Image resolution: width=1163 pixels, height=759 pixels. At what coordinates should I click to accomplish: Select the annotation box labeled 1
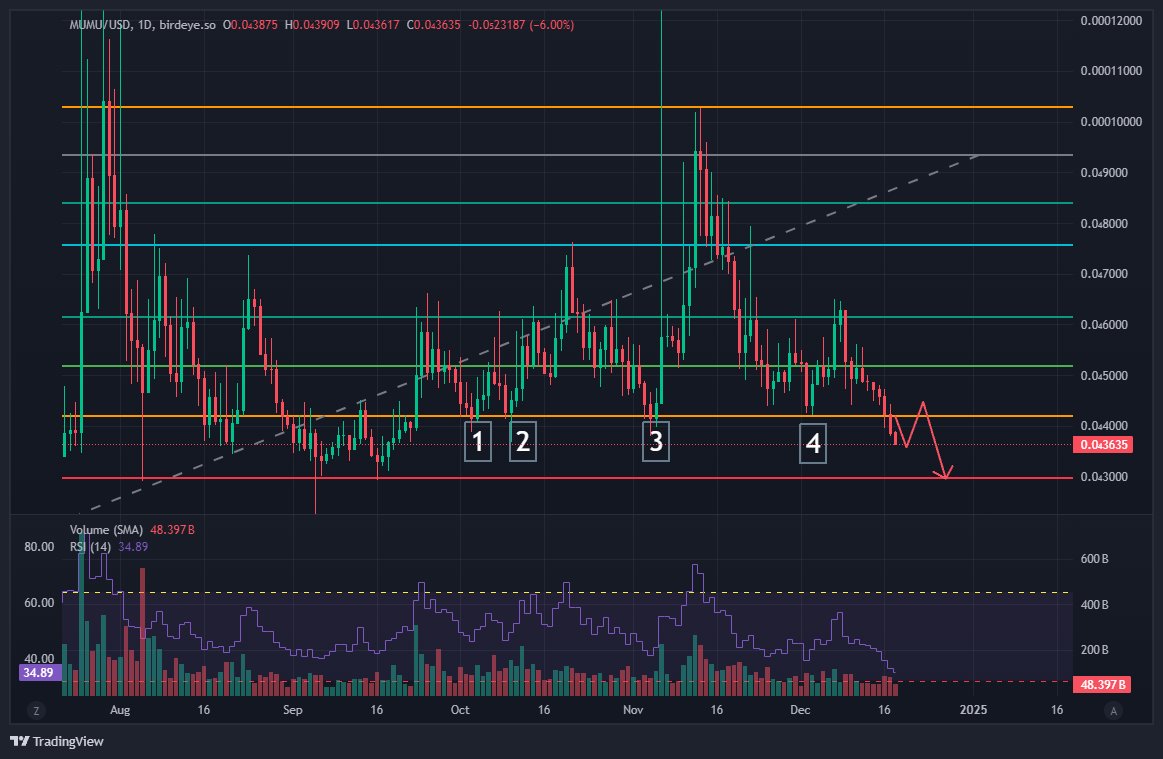coord(478,441)
